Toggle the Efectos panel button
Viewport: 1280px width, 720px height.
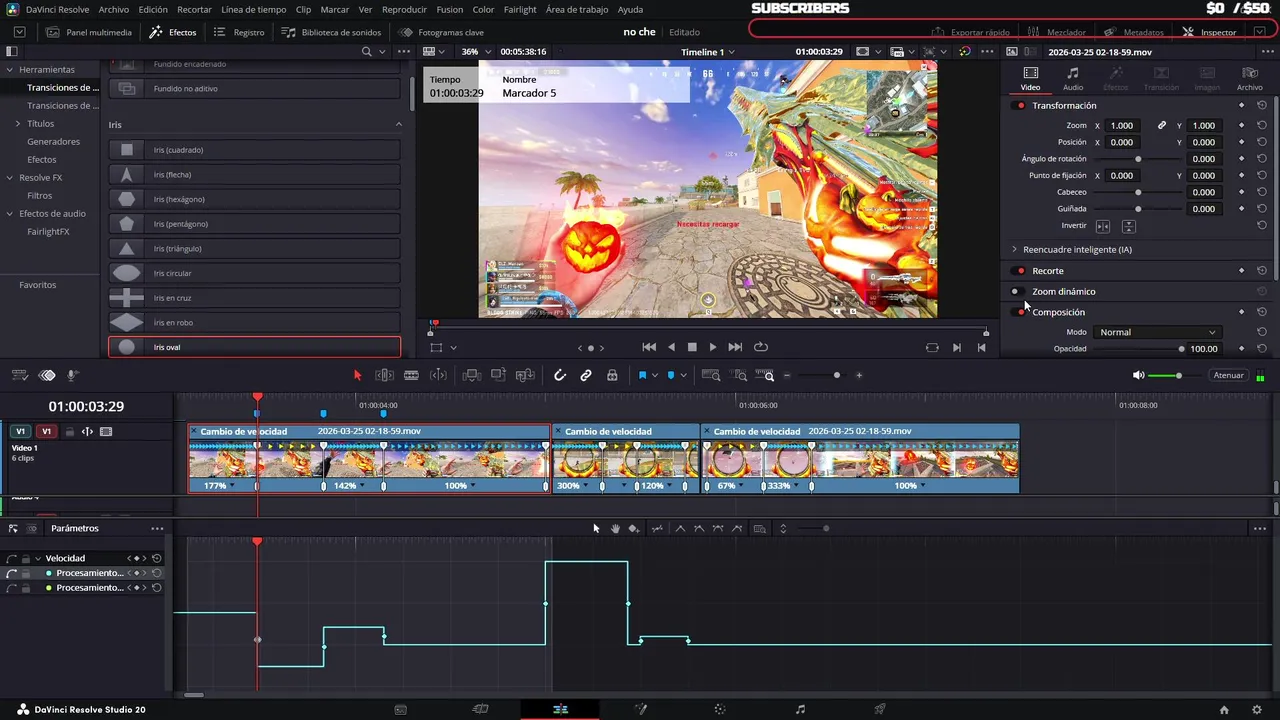(173, 32)
